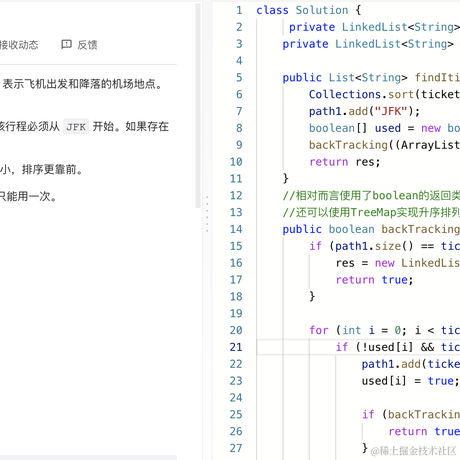
Task: Click the 'for (int i = 0' loop line
Action: click(384, 330)
